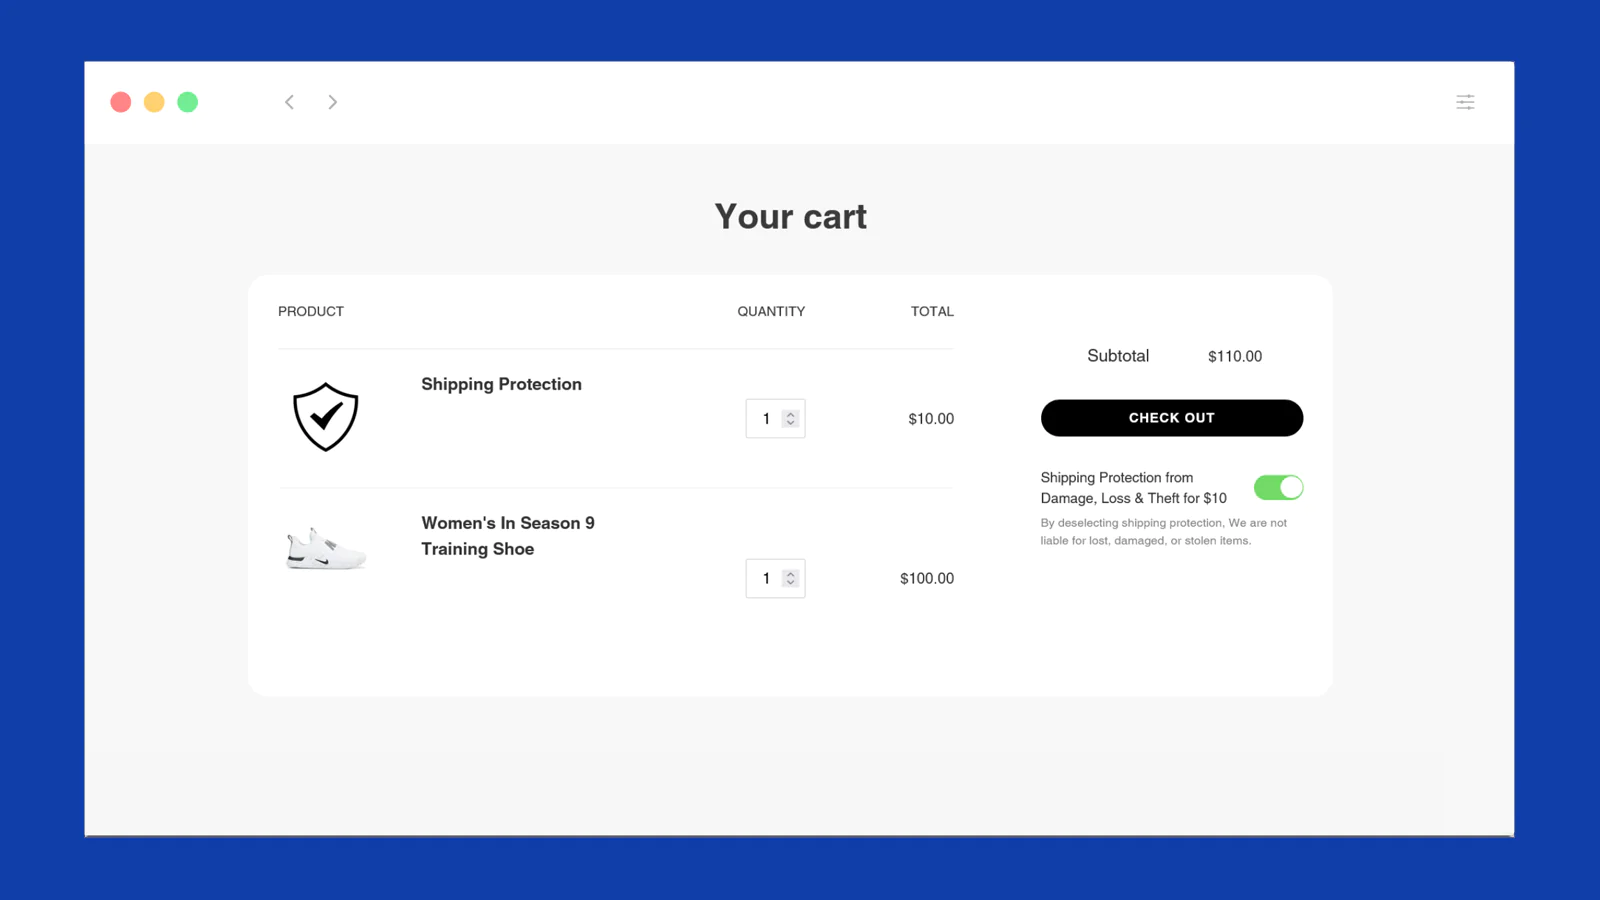Increase Training Shoe quantity with up arrow
This screenshot has height=900, width=1600.
click(x=790, y=574)
